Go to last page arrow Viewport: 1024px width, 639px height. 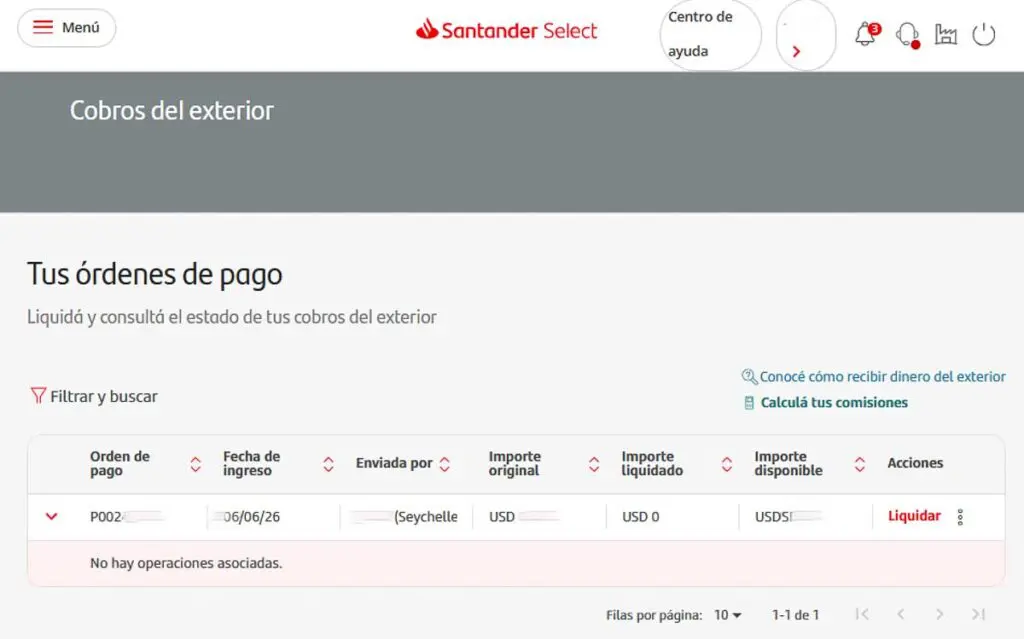click(x=978, y=614)
